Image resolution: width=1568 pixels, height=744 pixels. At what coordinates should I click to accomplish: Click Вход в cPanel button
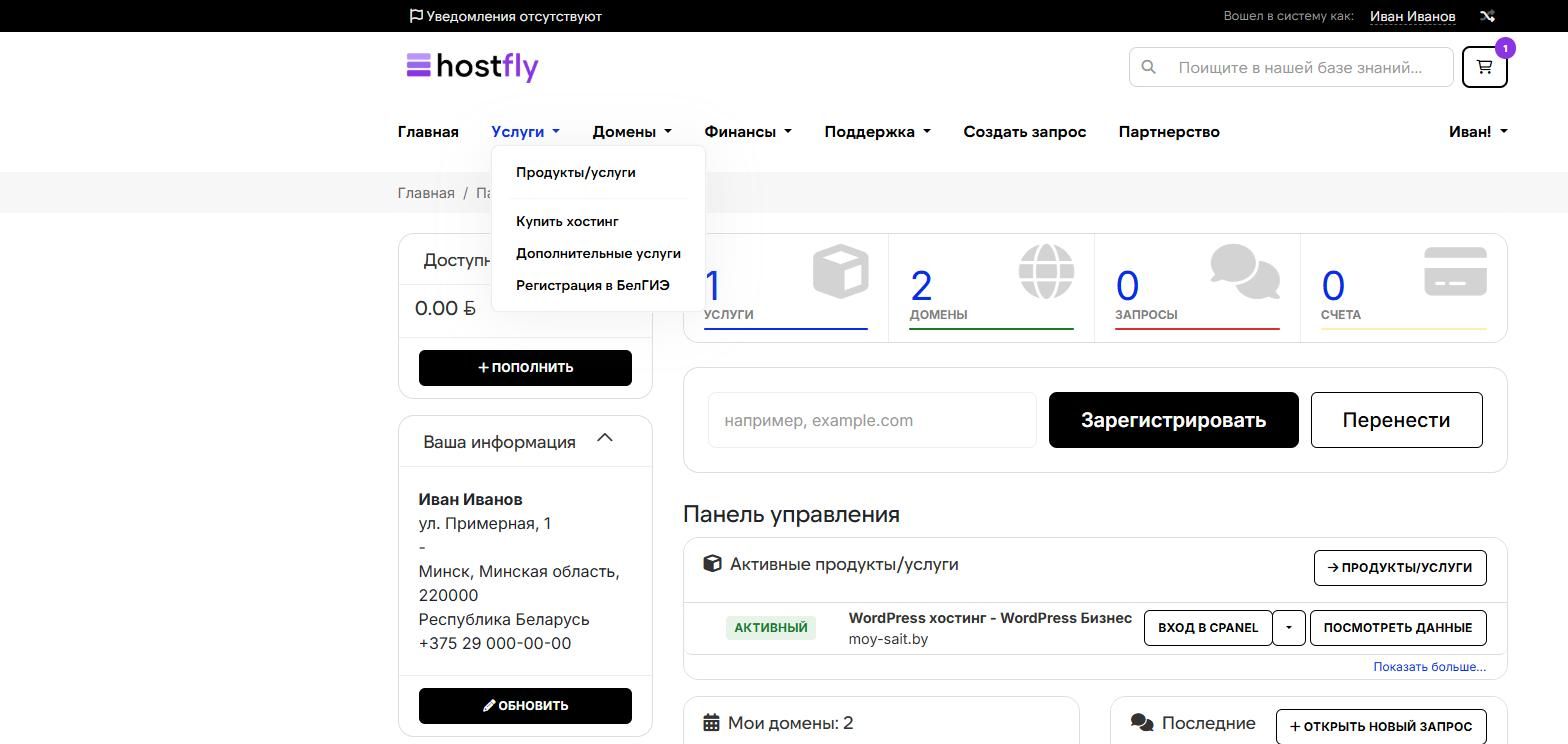tap(1208, 628)
